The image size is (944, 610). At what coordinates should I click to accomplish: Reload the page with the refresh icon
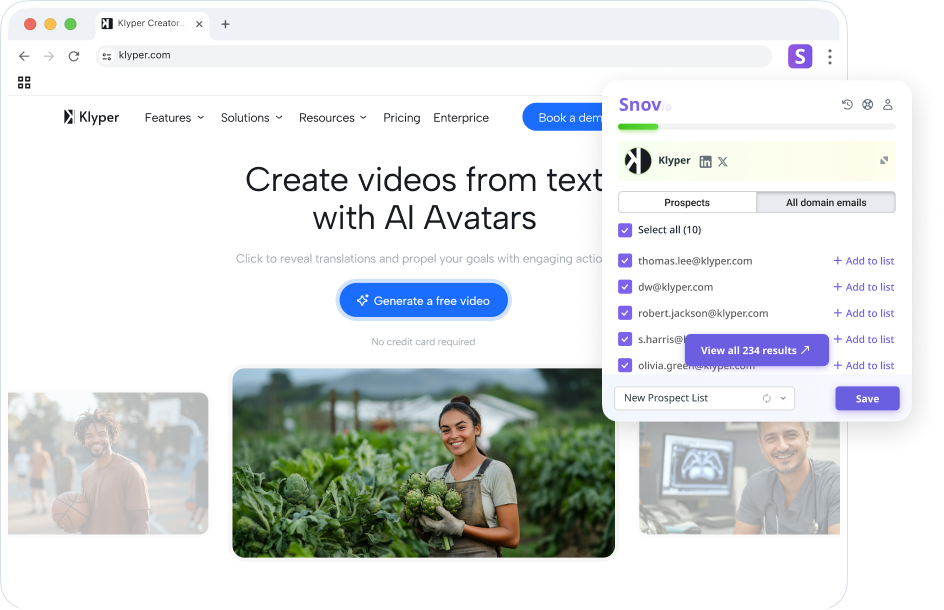click(74, 56)
